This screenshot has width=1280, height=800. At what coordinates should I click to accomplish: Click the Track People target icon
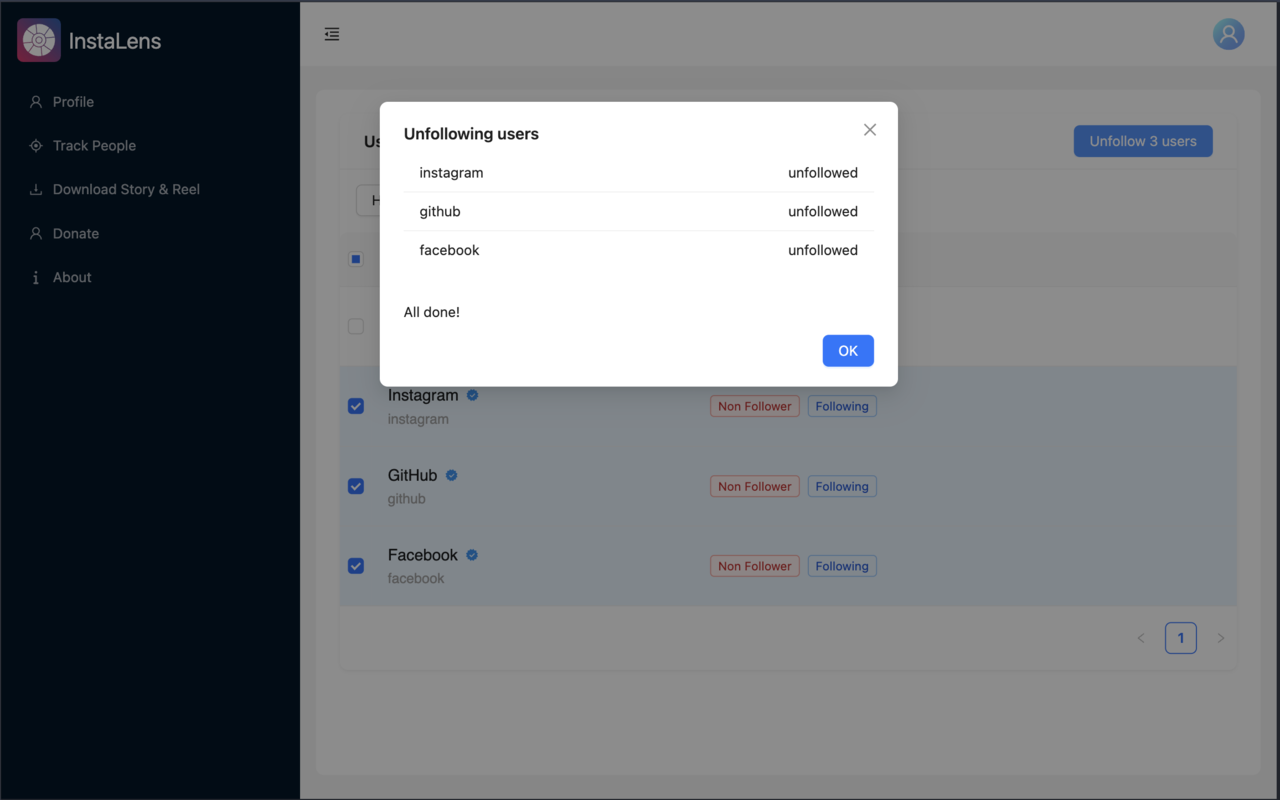point(36,146)
